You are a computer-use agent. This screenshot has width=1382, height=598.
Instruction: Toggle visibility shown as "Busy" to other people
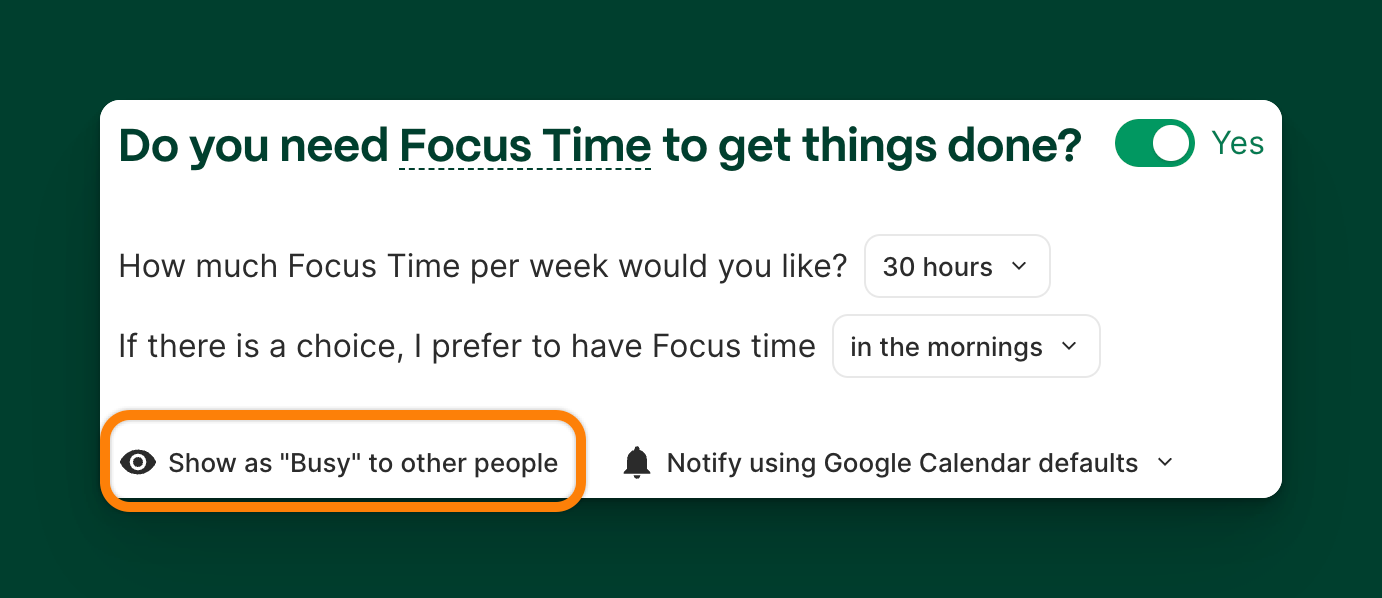(x=344, y=462)
